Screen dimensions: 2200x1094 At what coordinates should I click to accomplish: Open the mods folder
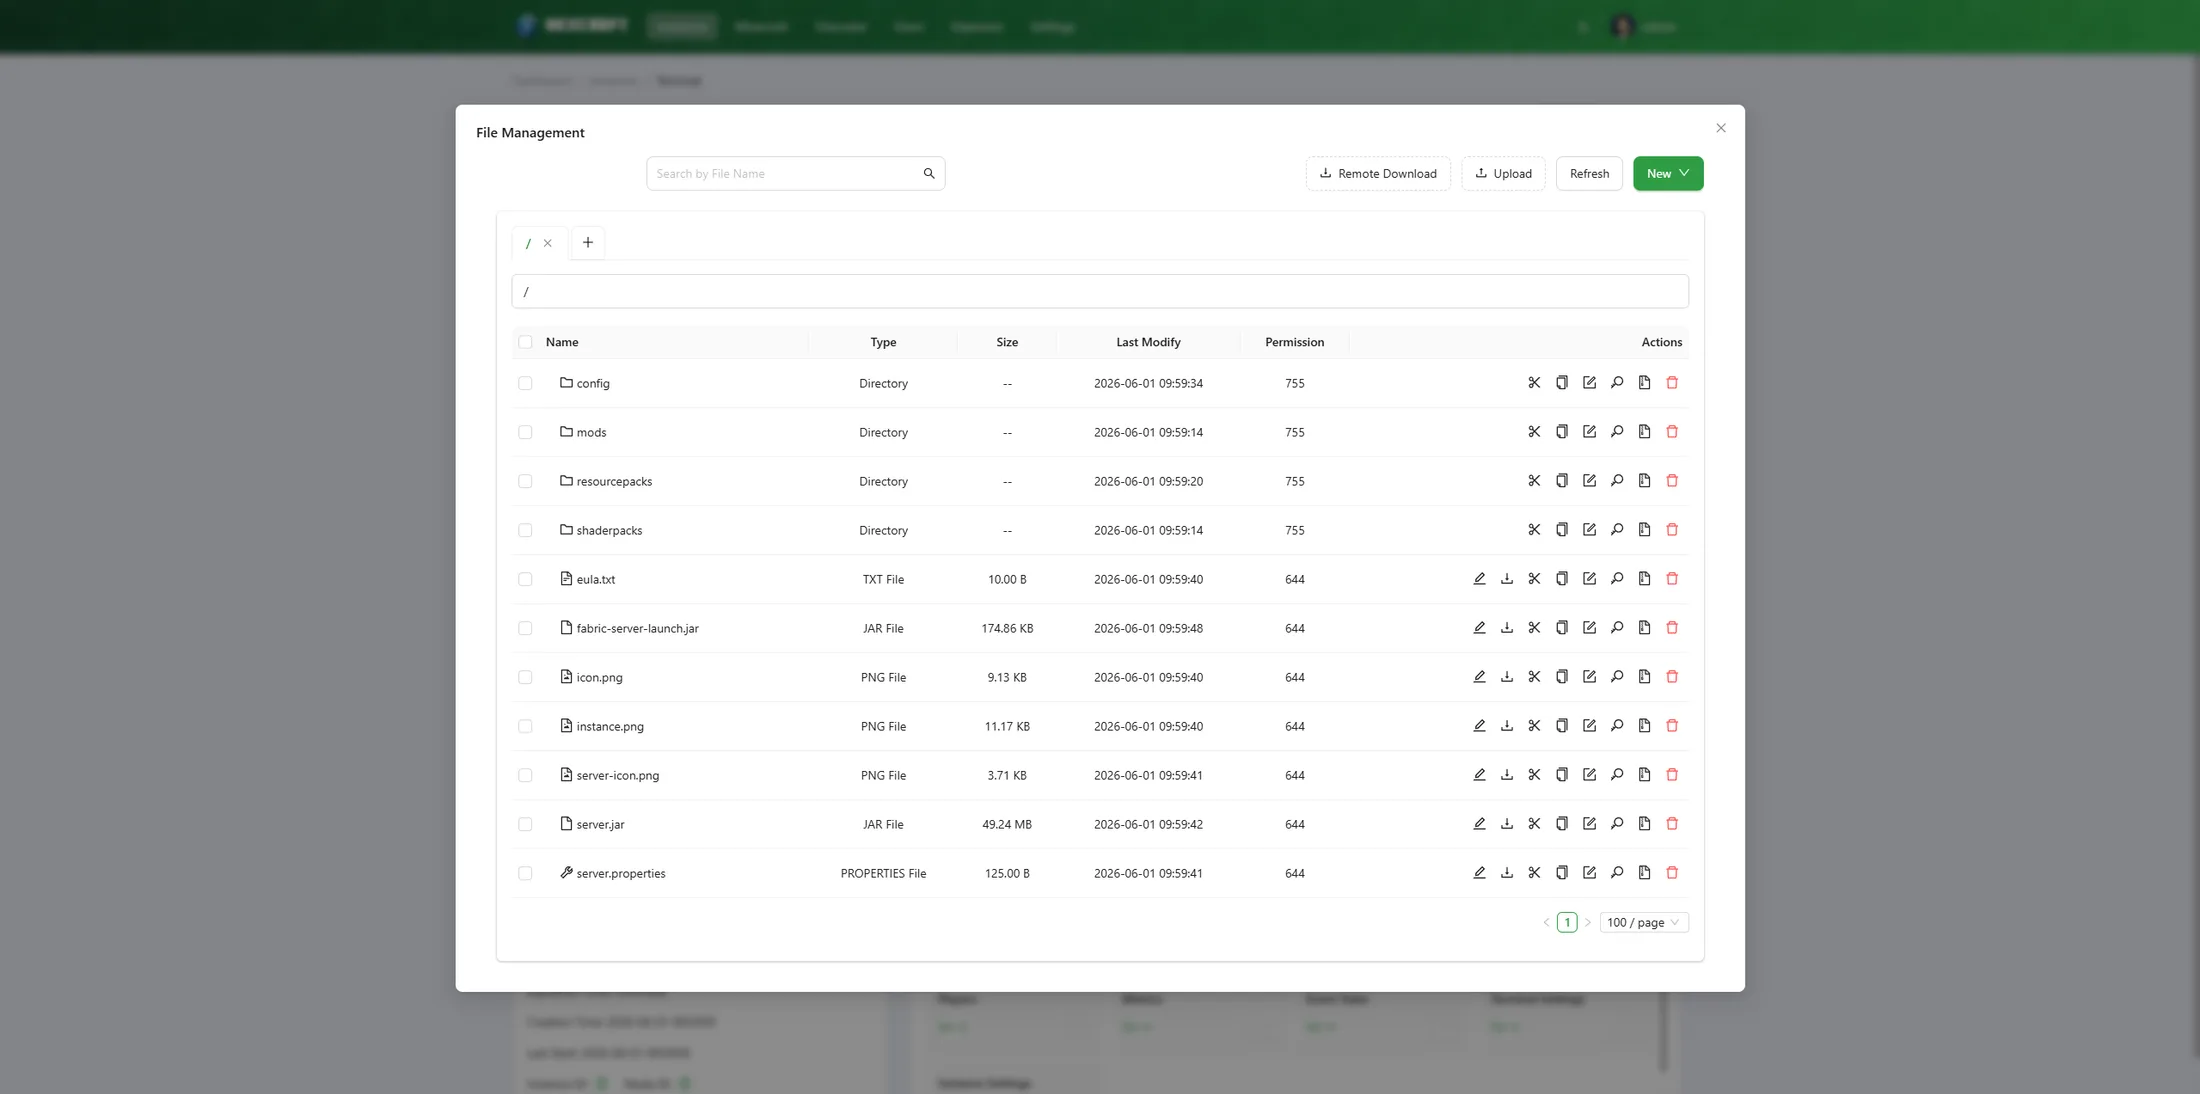(591, 432)
